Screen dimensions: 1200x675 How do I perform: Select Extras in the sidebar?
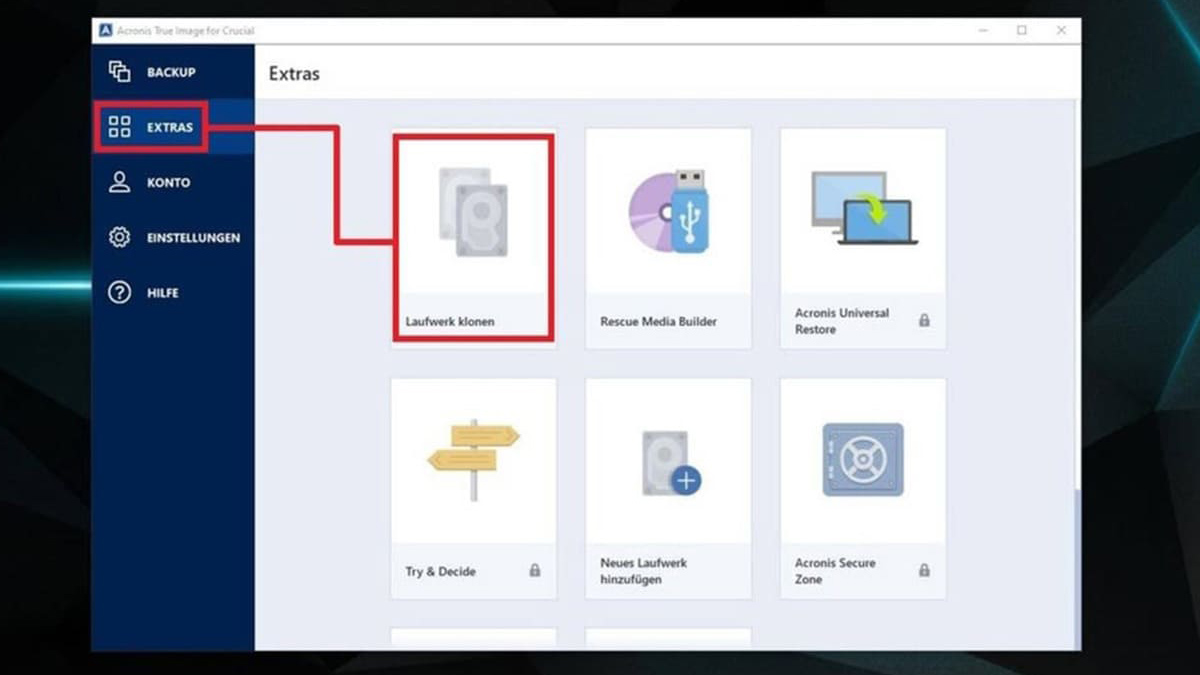coord(172,127)
